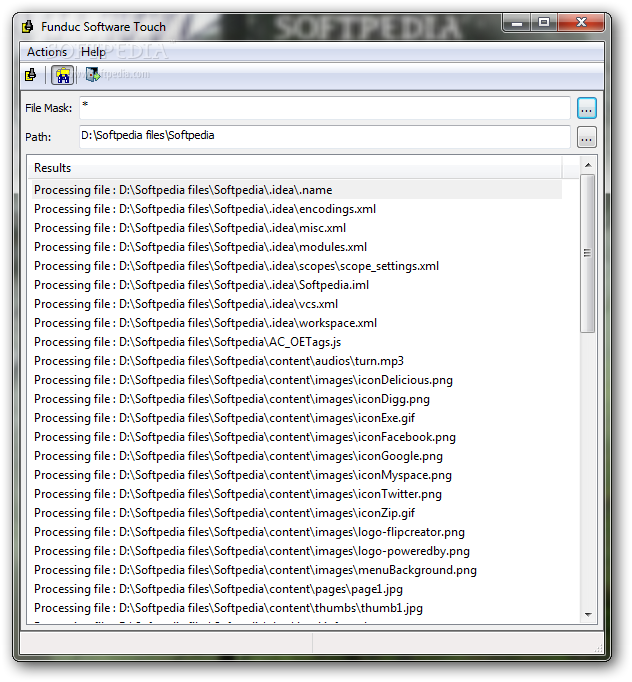Screen dimensions: 632x682
Task: Select the iconDigg.png result row
Action: (x=297, y=399)
